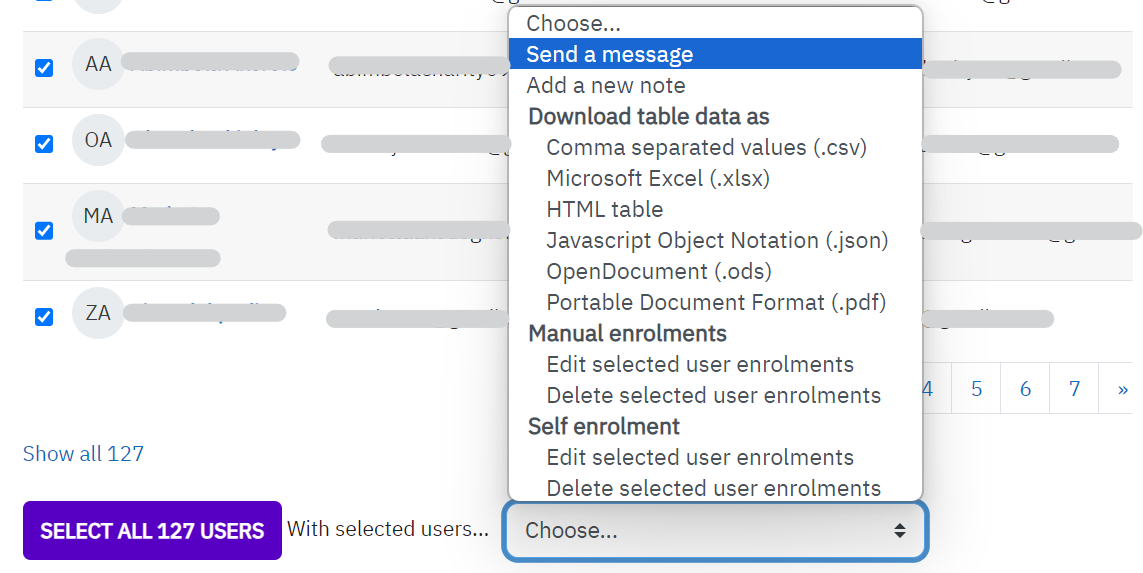The width and height of the screenshot is (1143, 573).
Task: Click the AA user avatar icon
Action: coord(98,64)
